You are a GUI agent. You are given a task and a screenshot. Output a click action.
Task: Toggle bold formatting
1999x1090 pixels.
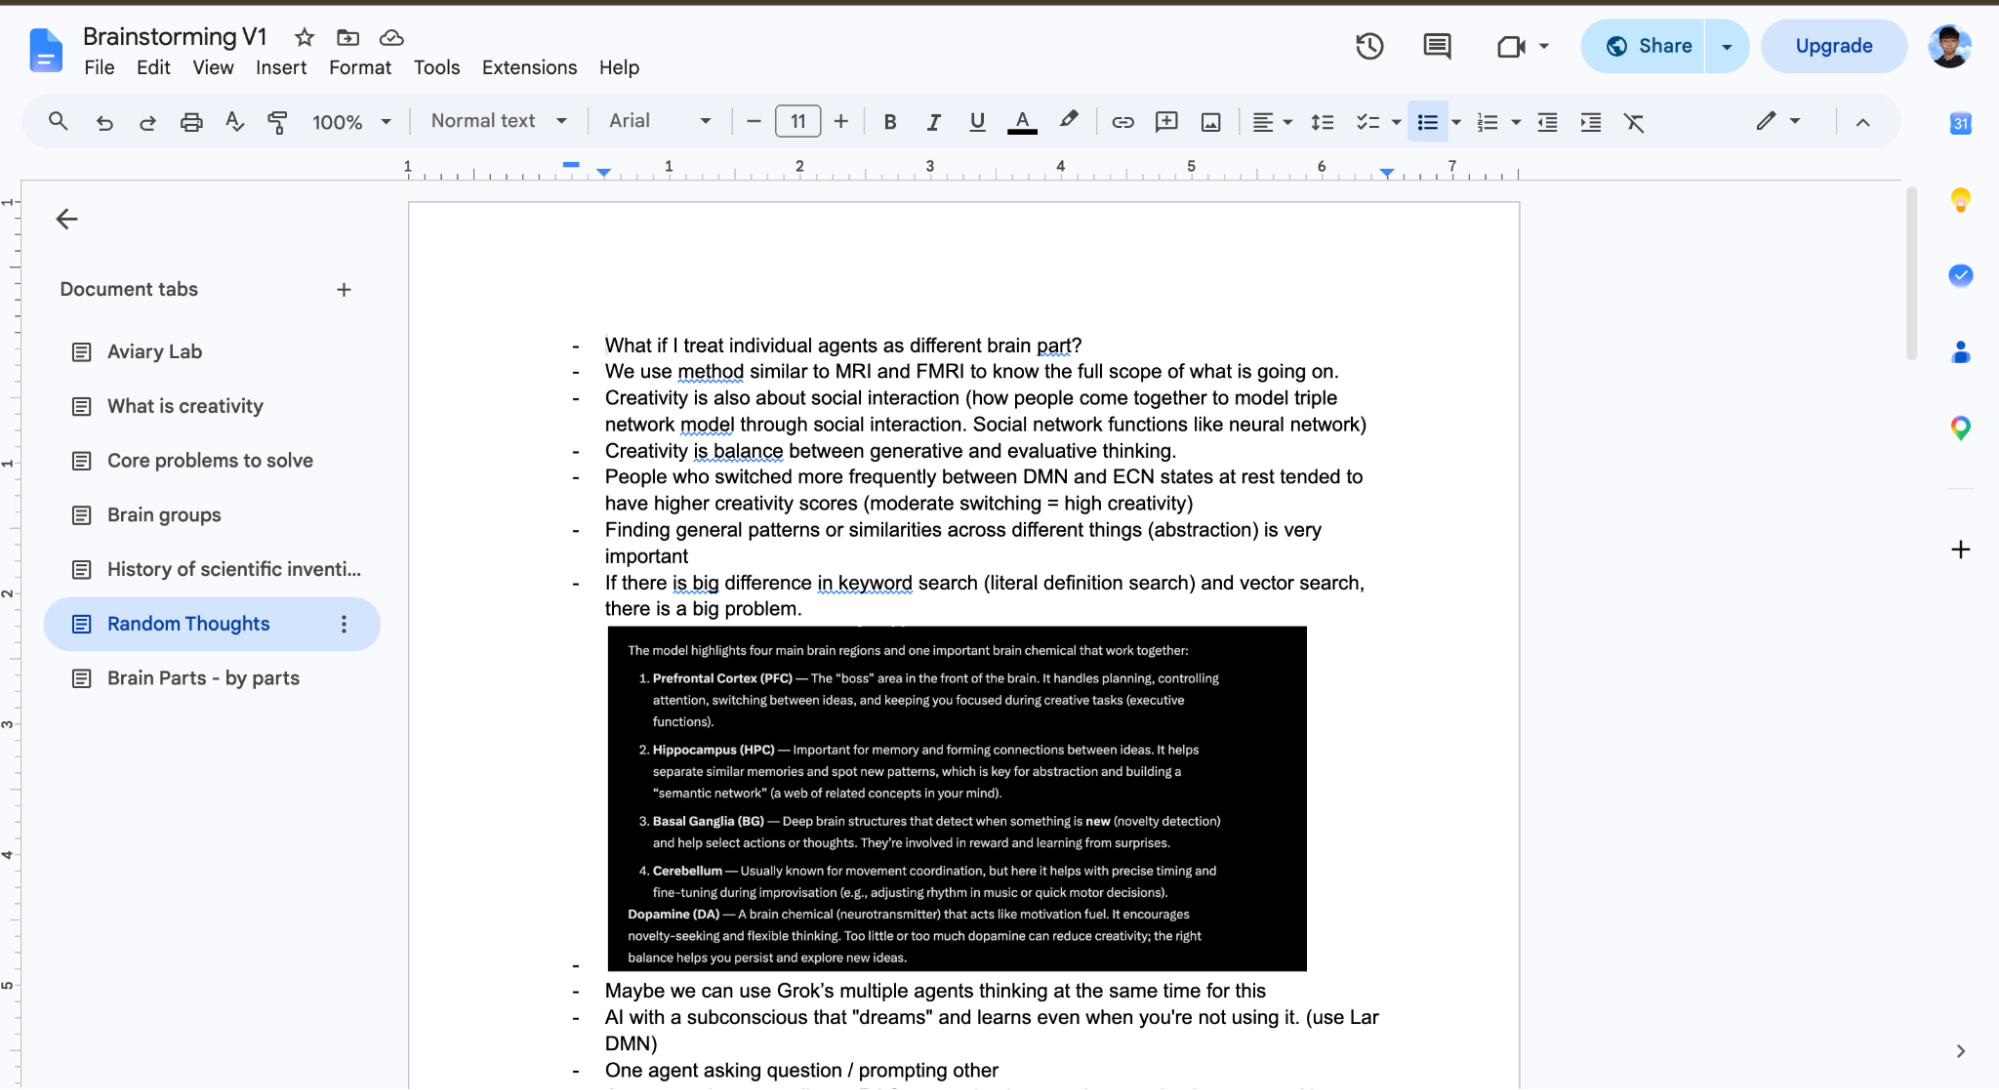(x=889, y=122)
